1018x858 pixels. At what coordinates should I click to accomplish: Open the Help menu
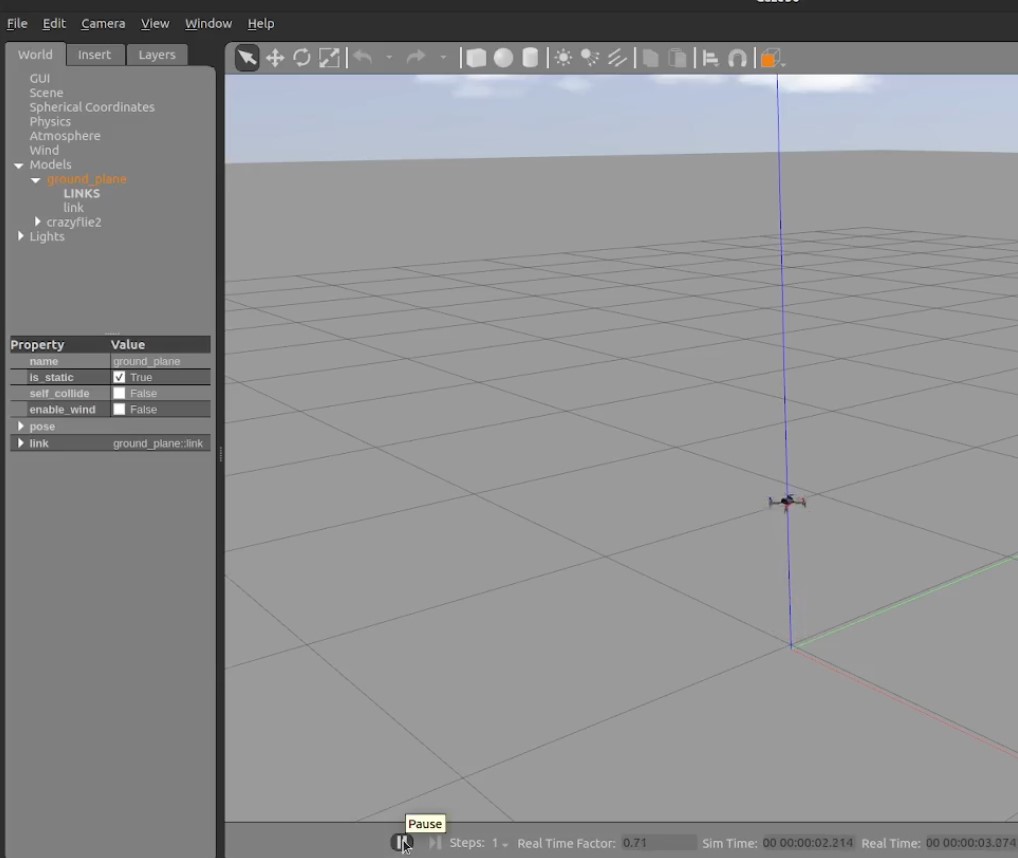click(260, 23)
